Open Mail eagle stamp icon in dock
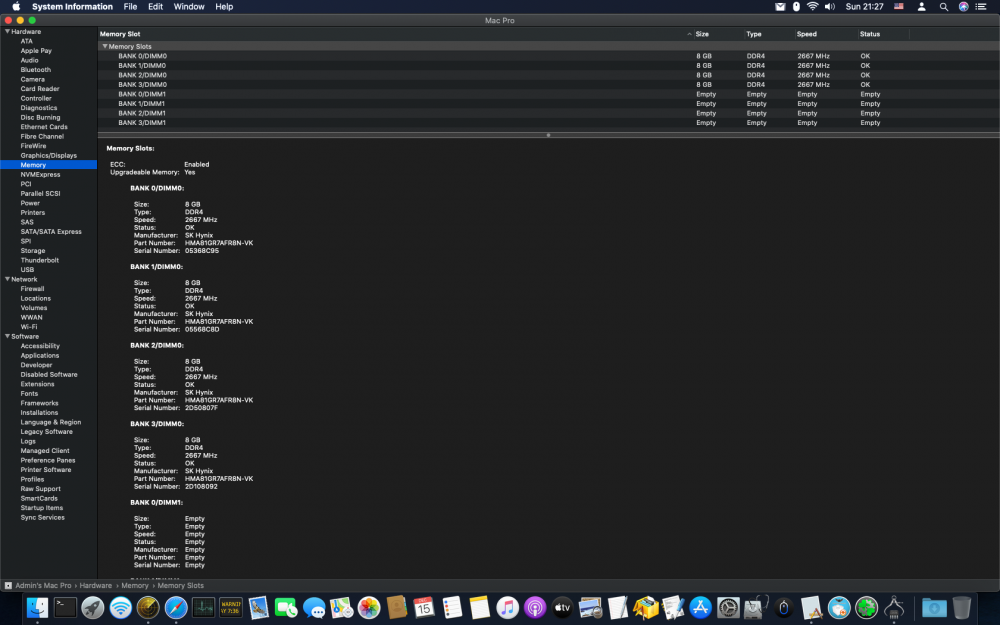1000x625 pixels. point(258,607)
